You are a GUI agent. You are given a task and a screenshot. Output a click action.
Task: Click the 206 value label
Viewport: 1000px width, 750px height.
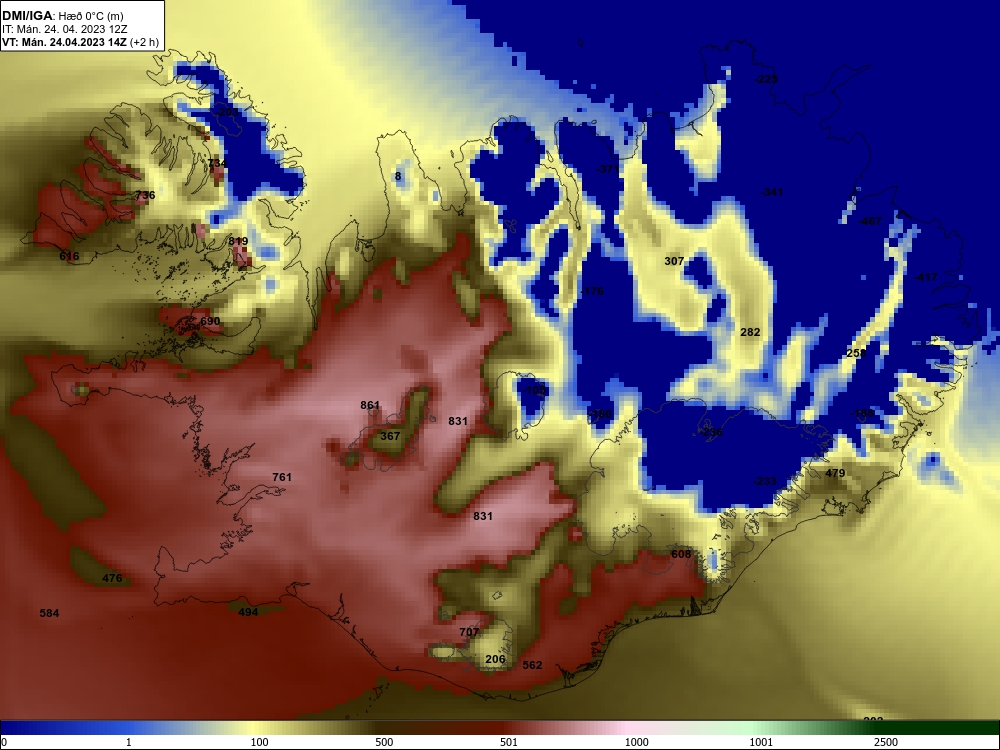495,659
